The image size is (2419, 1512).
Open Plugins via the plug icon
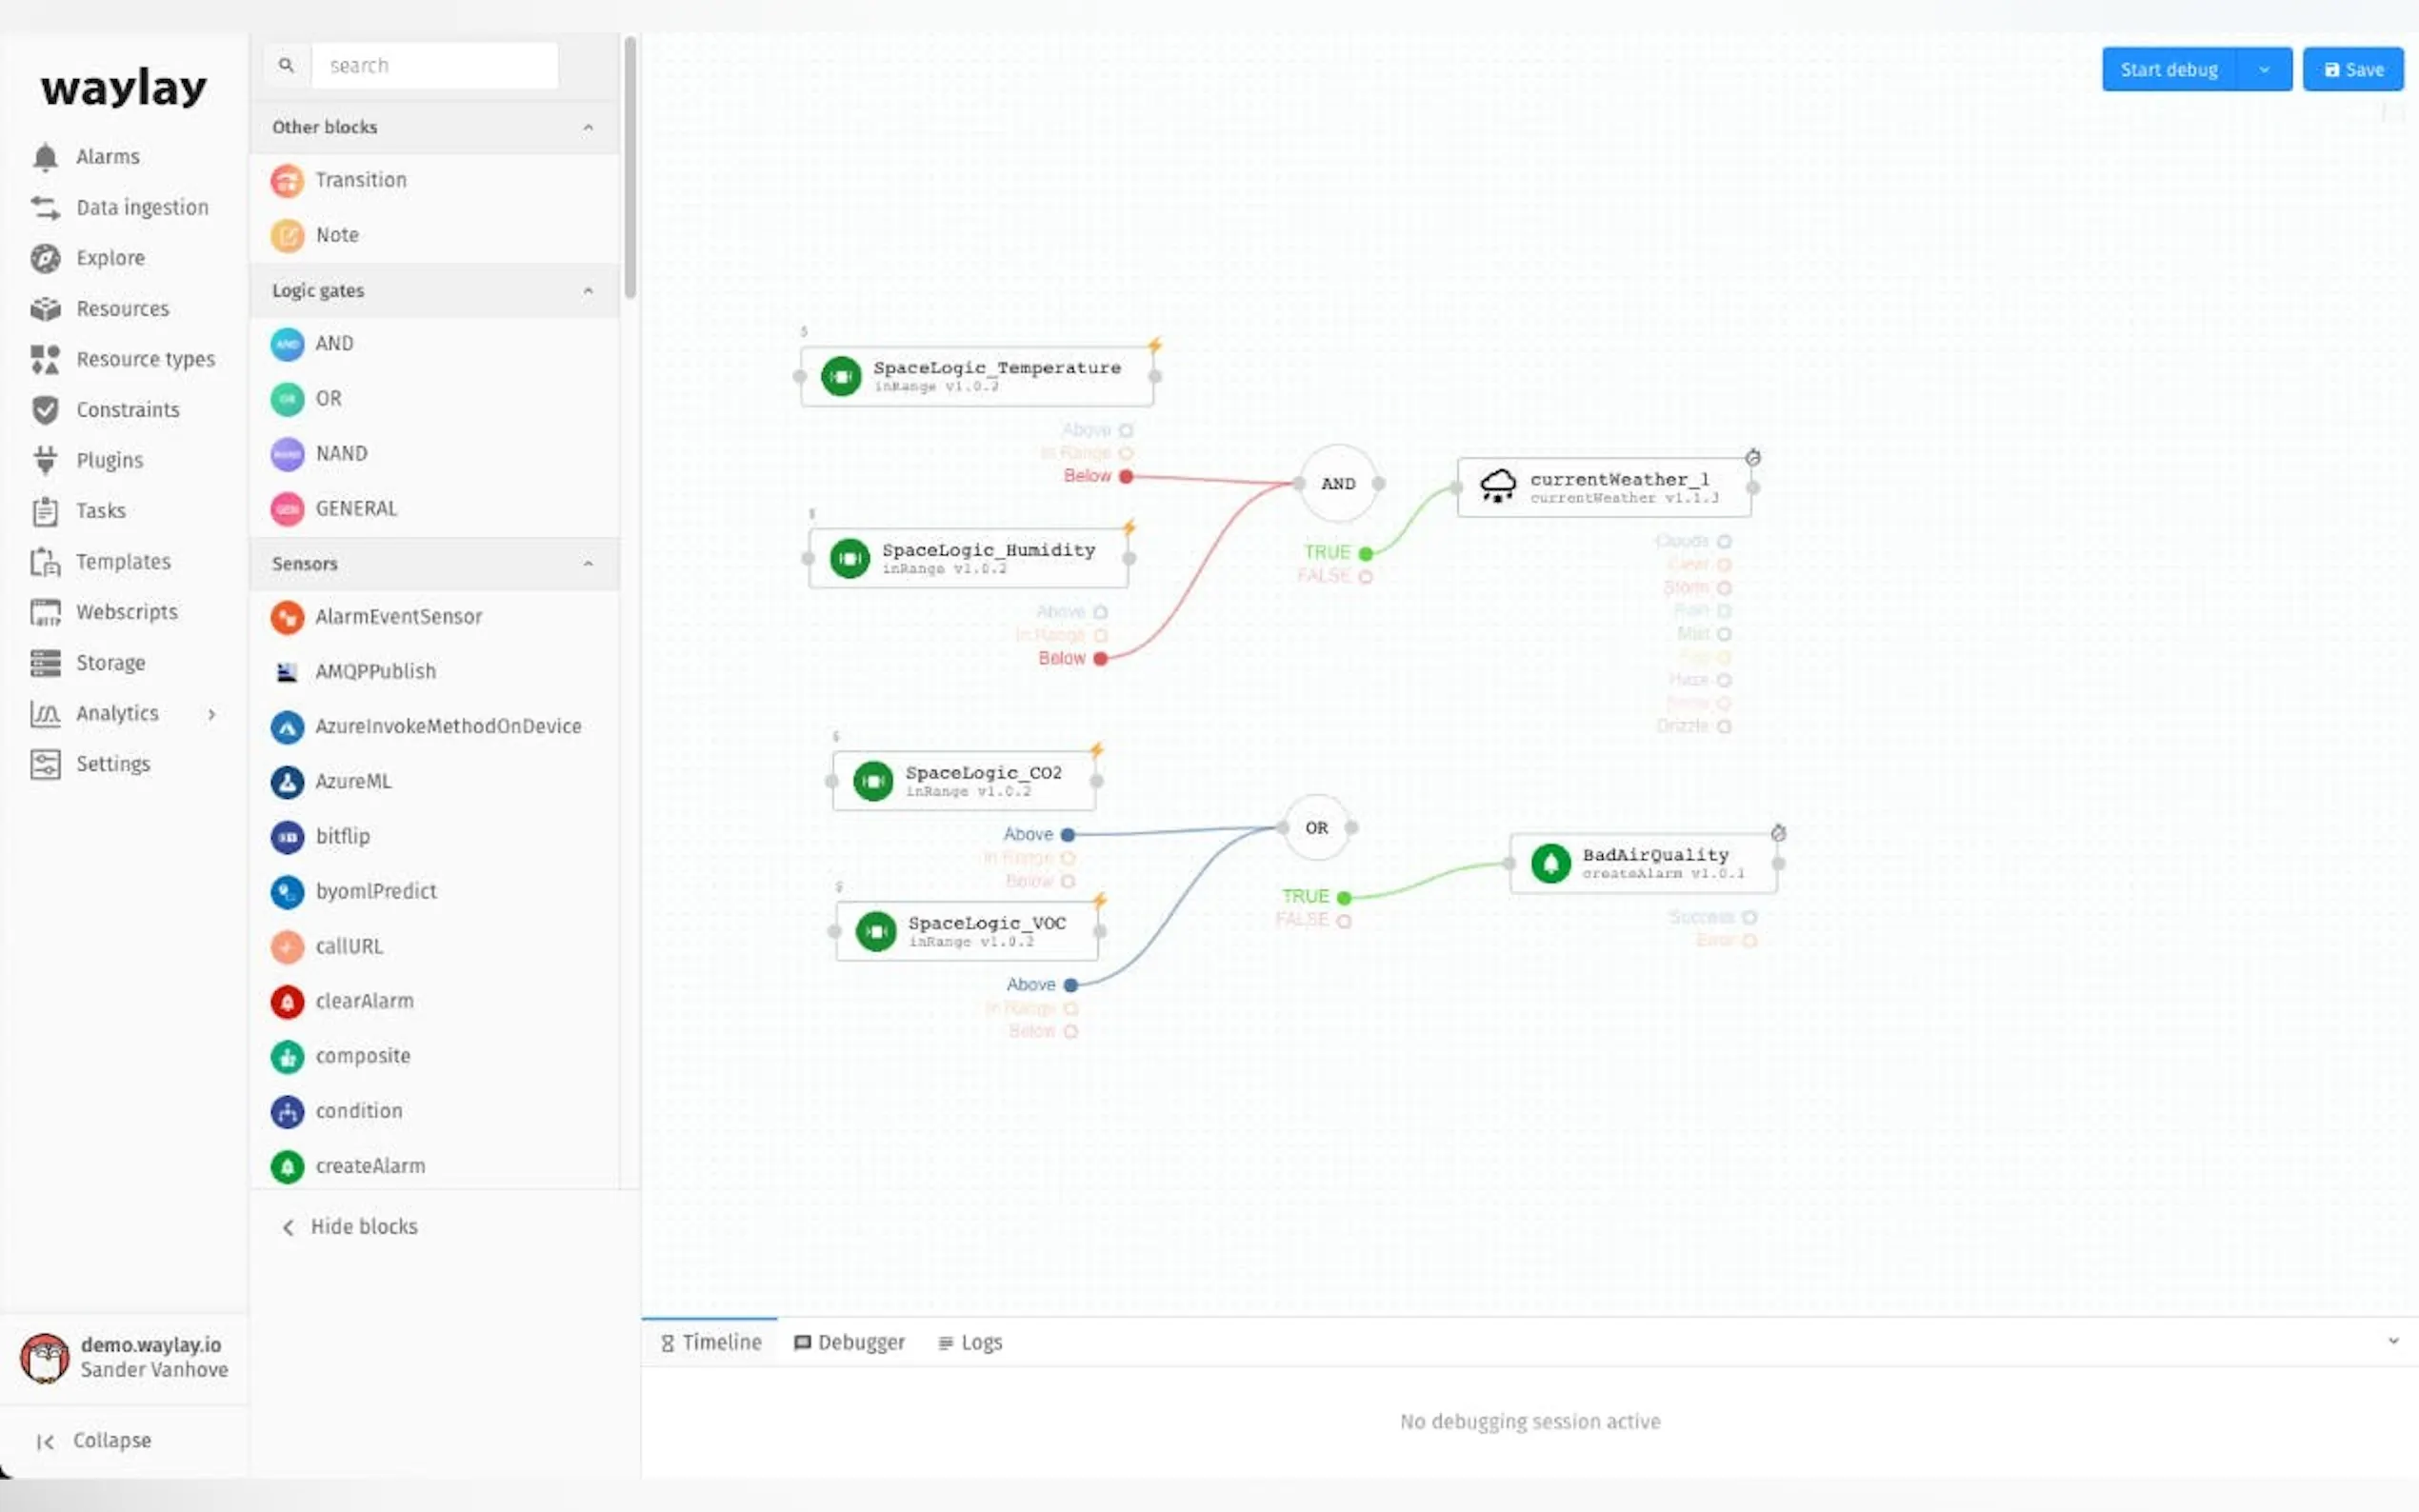45,460
